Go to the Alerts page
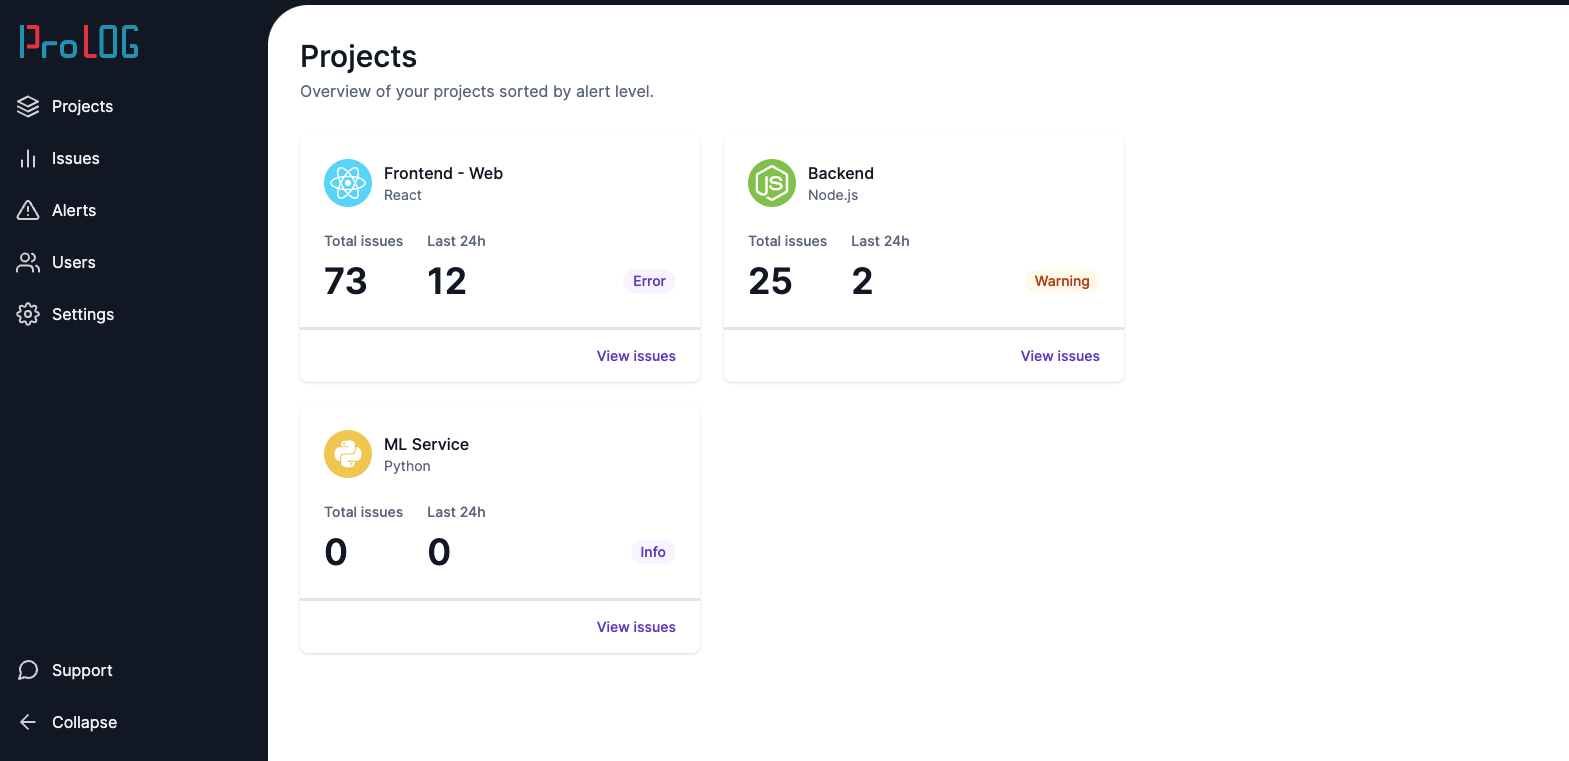The width and height of the screenshot is (1569, 761). click(74, 210)
